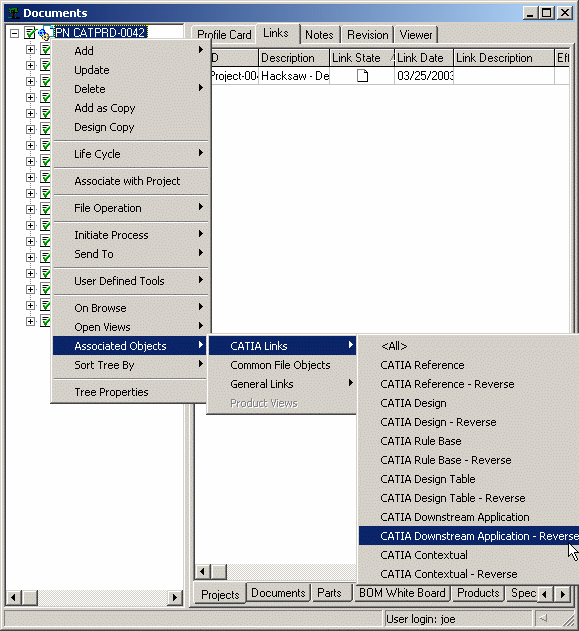Click the product icon beside PN CATPRD-0042
Screen dimensions: 579x631
click(x=45, y=33)
